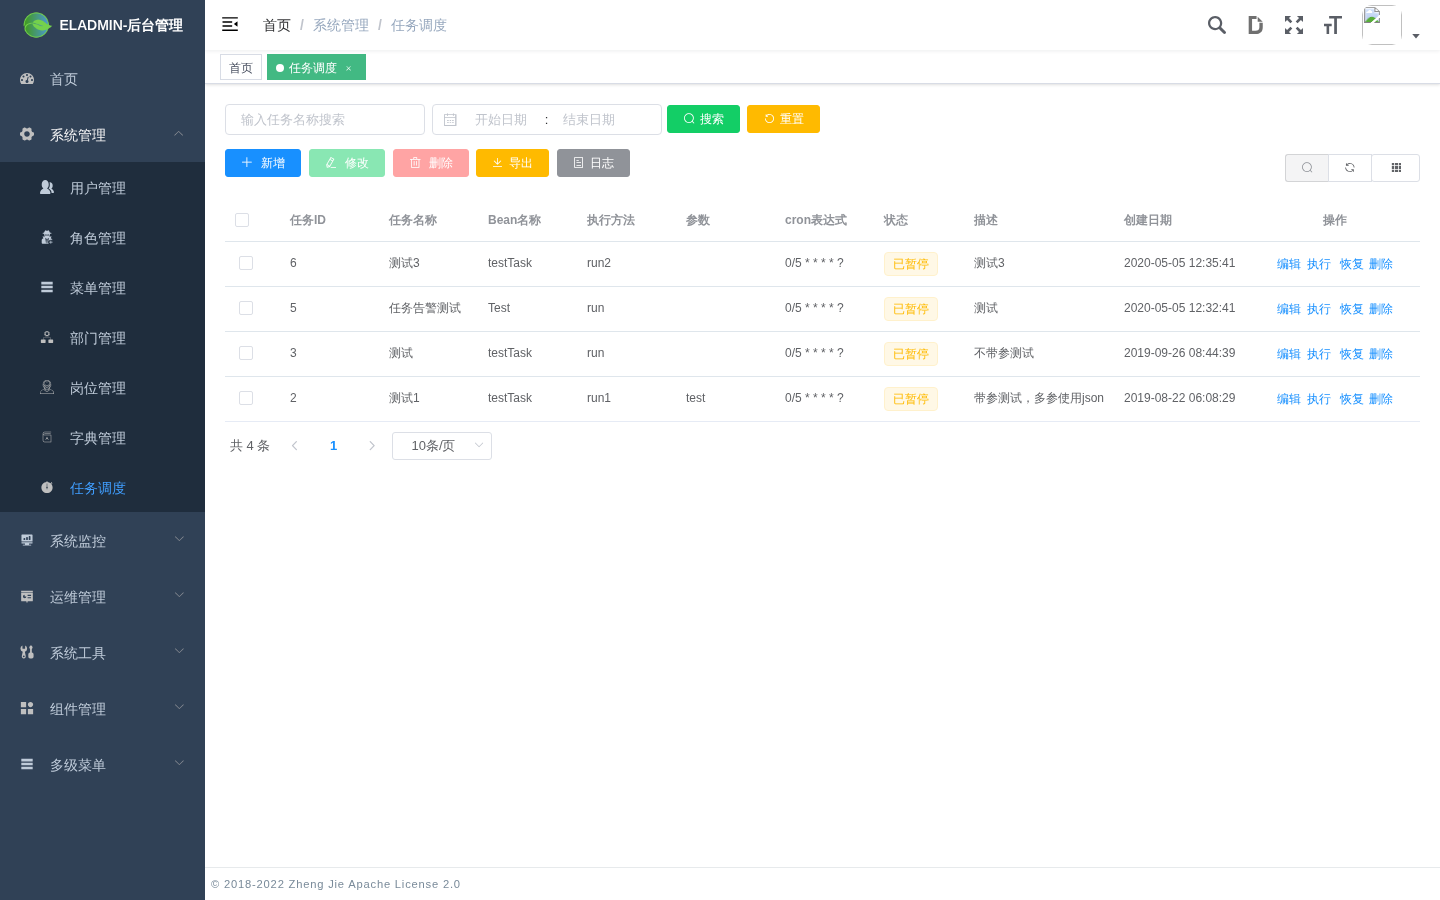Click 首页 in the breadcrumb
Screen dimensions: 1440x900
[277, 25]
